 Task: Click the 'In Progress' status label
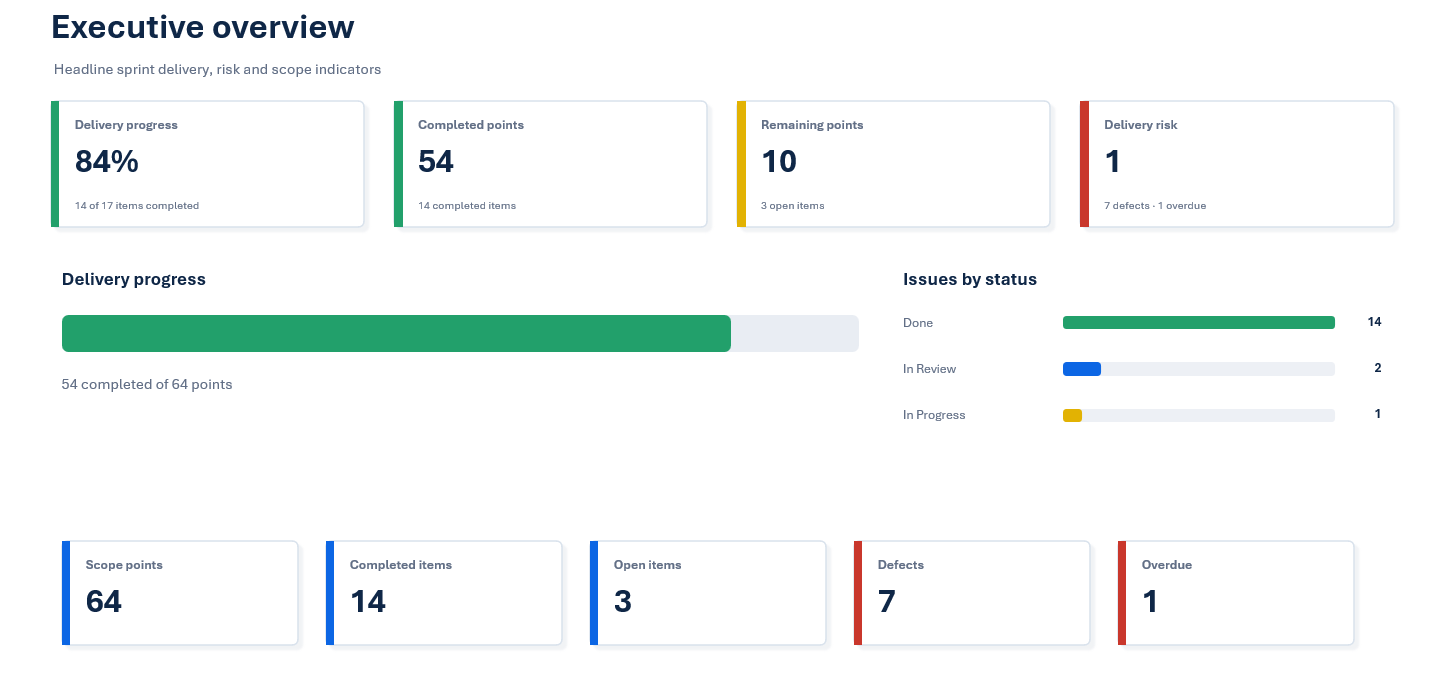tap(934, 415)
